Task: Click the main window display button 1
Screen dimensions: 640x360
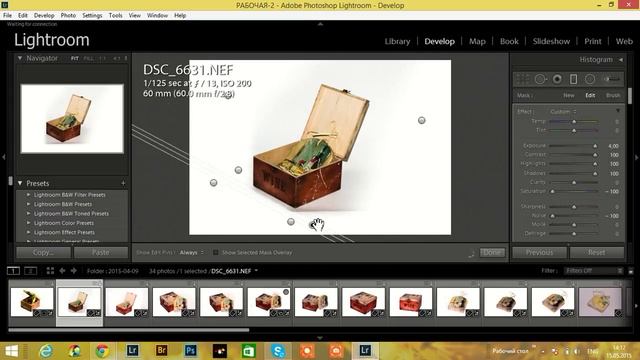Action: coord(13,271)
